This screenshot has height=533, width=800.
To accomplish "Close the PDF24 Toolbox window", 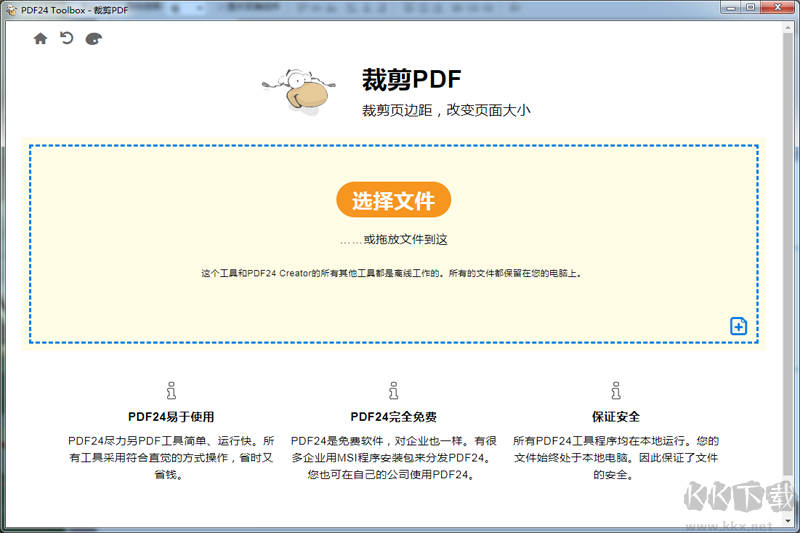I will (778, 8).
